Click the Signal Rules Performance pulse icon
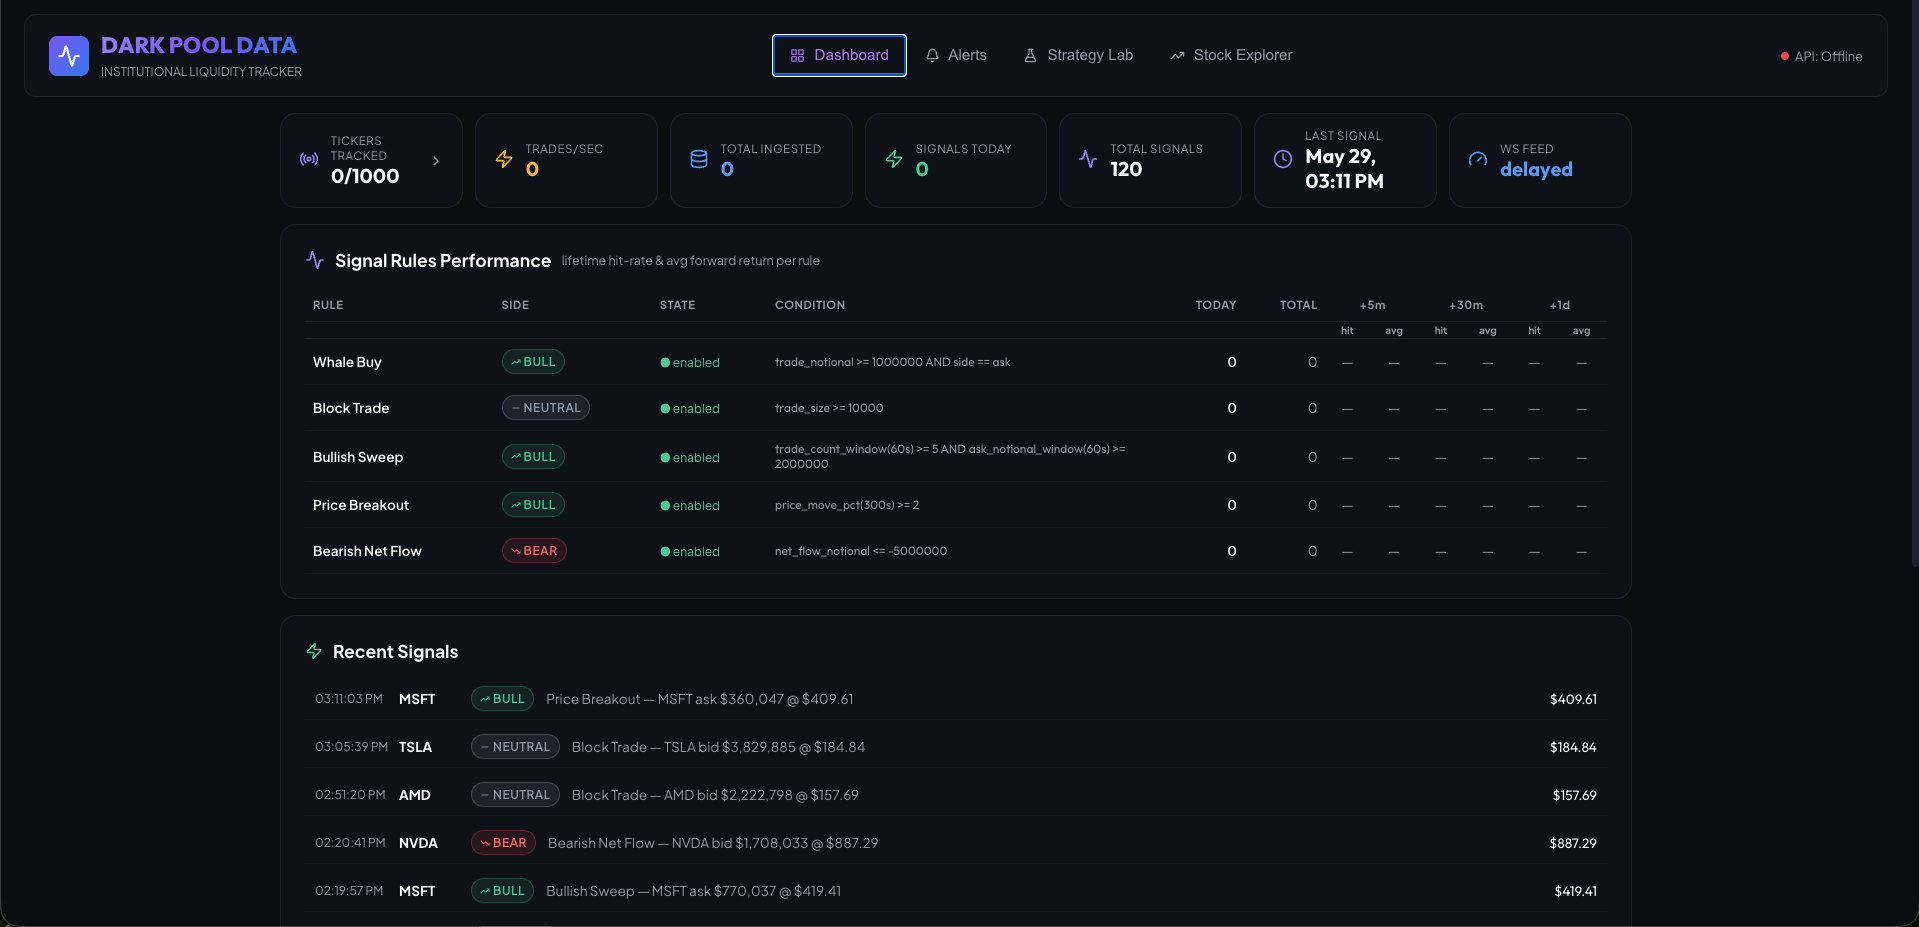Screen dimensions: 1919x927 [x=315, y=260]
